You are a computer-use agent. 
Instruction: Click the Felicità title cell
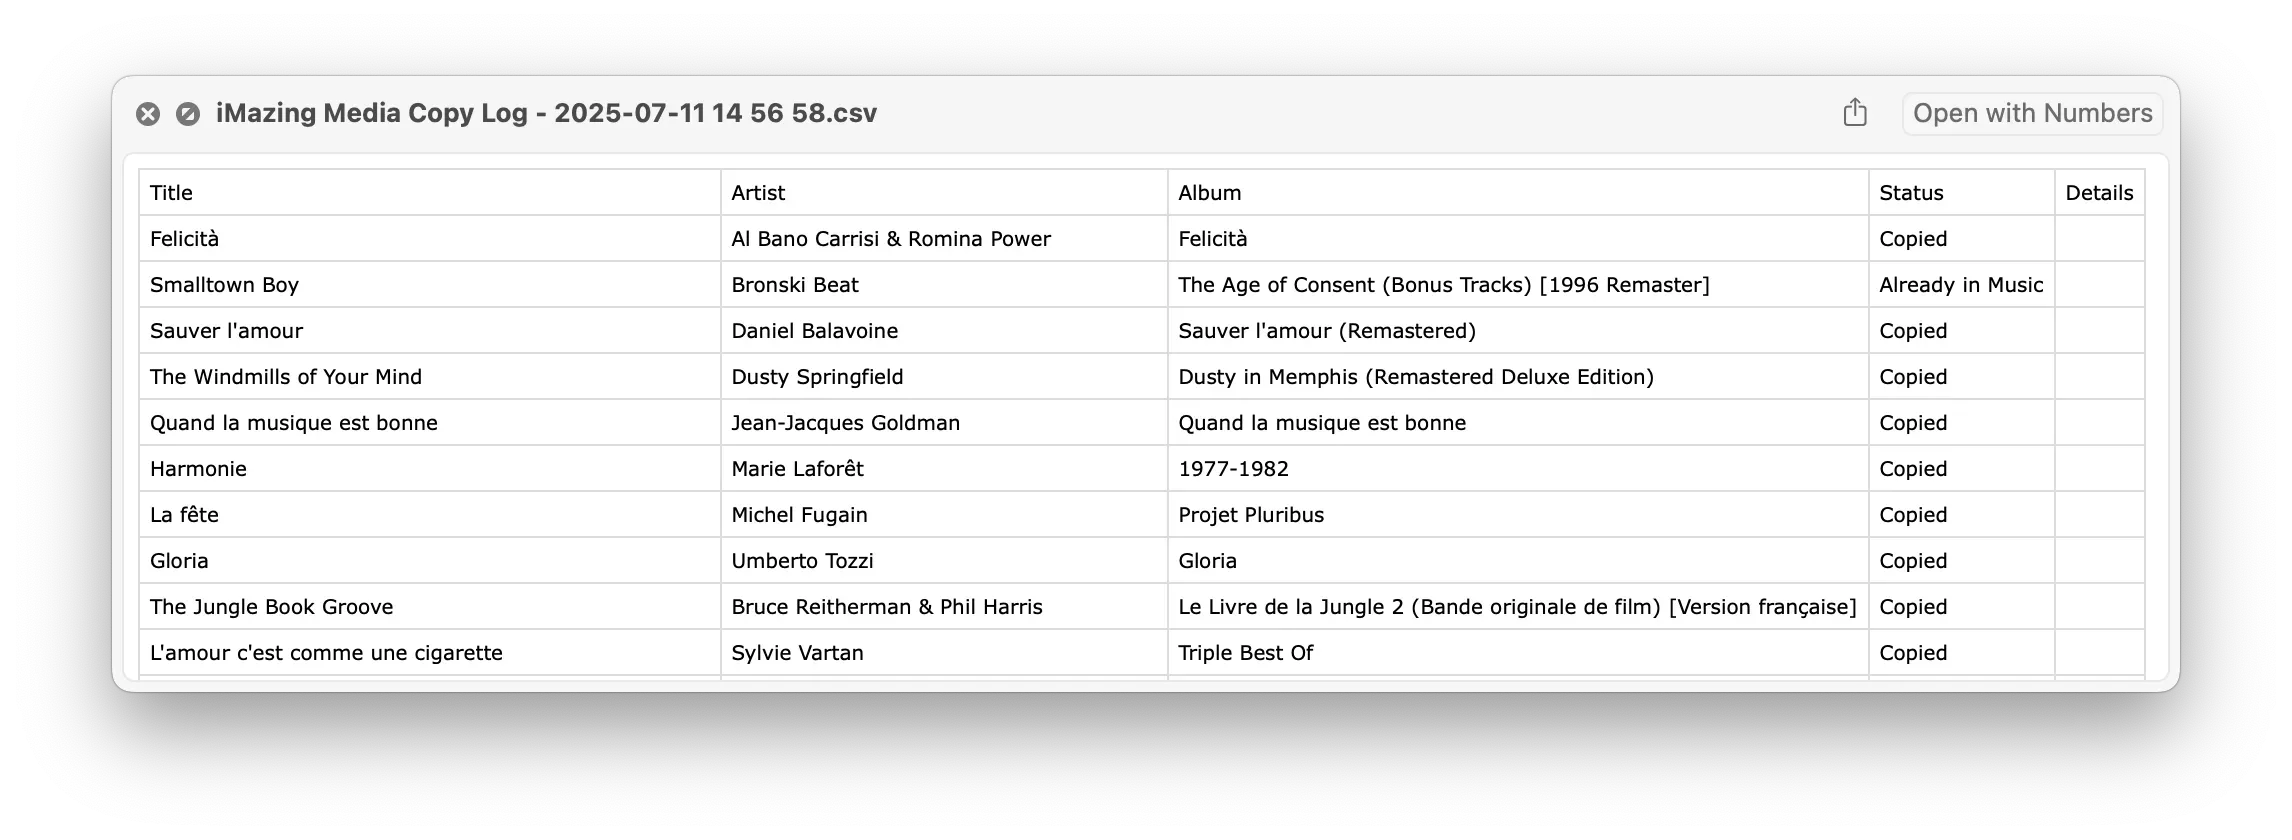coord(184,238)
